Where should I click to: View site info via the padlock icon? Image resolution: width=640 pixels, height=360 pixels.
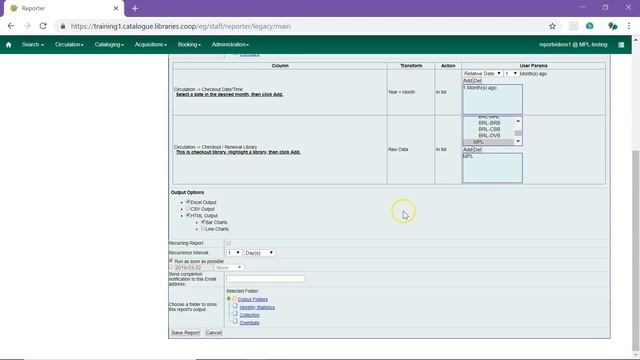click(x=62, y=26)
